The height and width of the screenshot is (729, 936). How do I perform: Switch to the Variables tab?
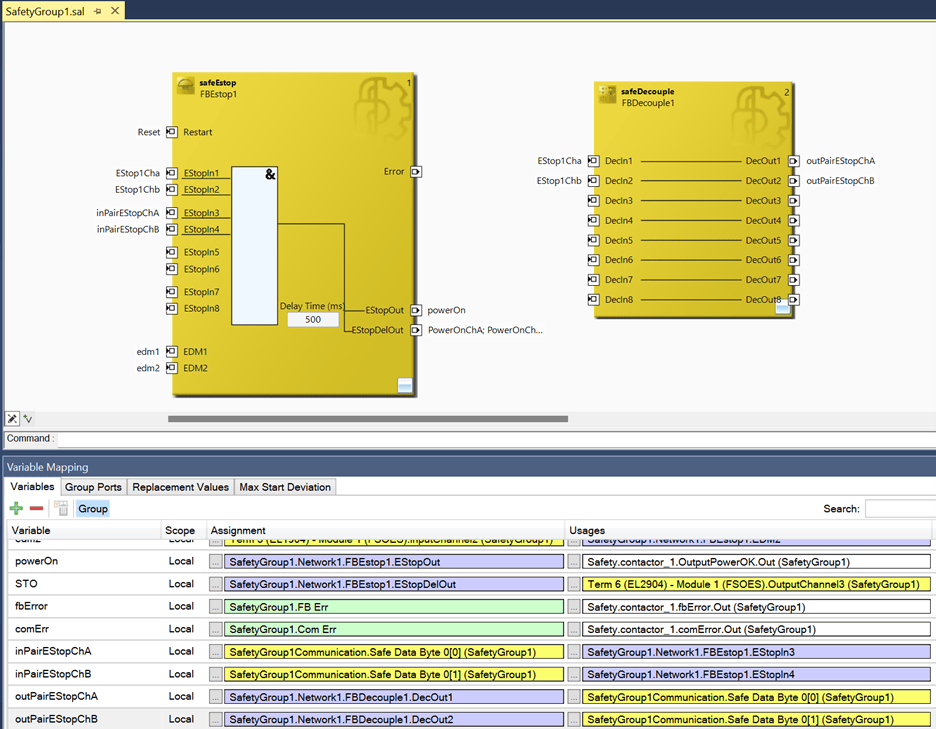32,487
